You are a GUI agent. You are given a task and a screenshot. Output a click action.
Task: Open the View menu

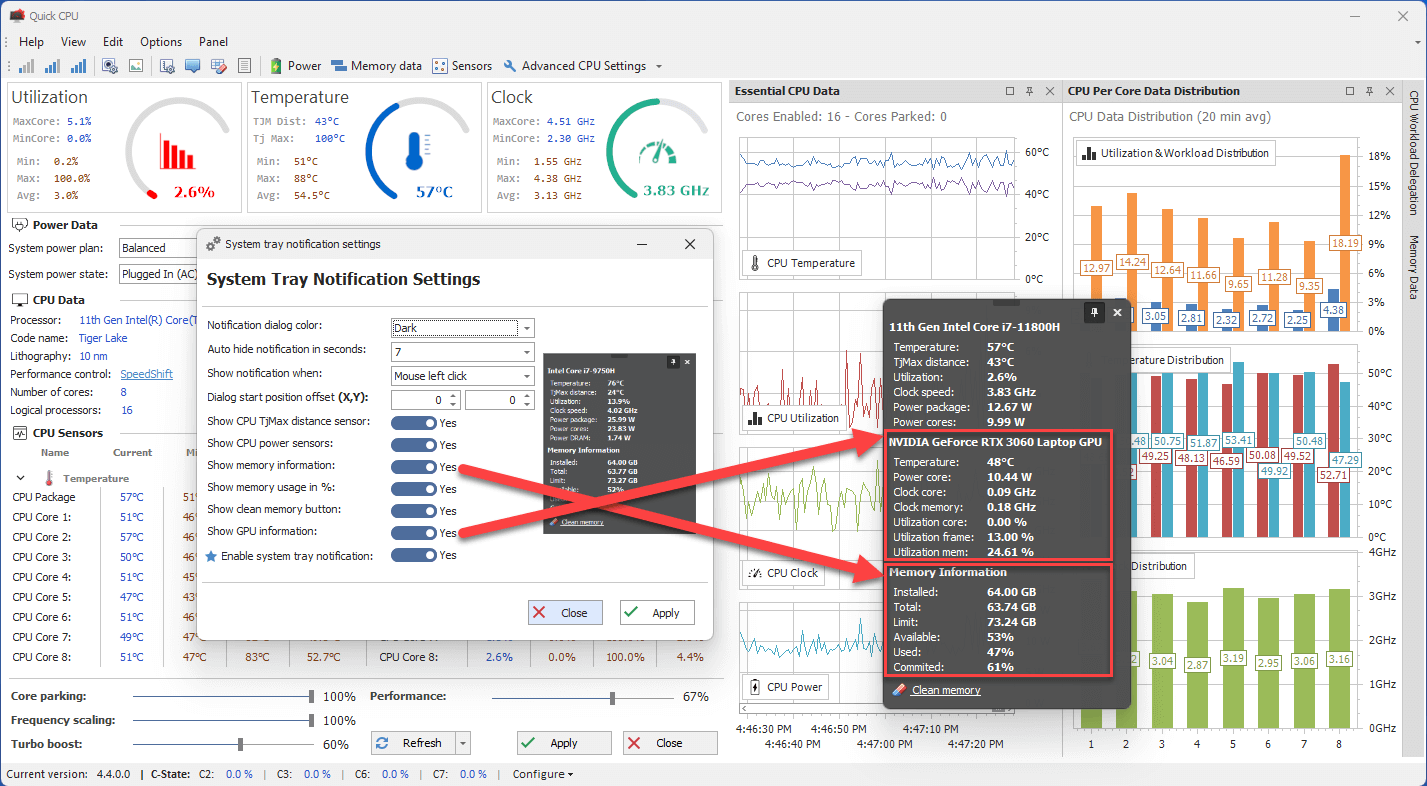[x=73, y=42]
